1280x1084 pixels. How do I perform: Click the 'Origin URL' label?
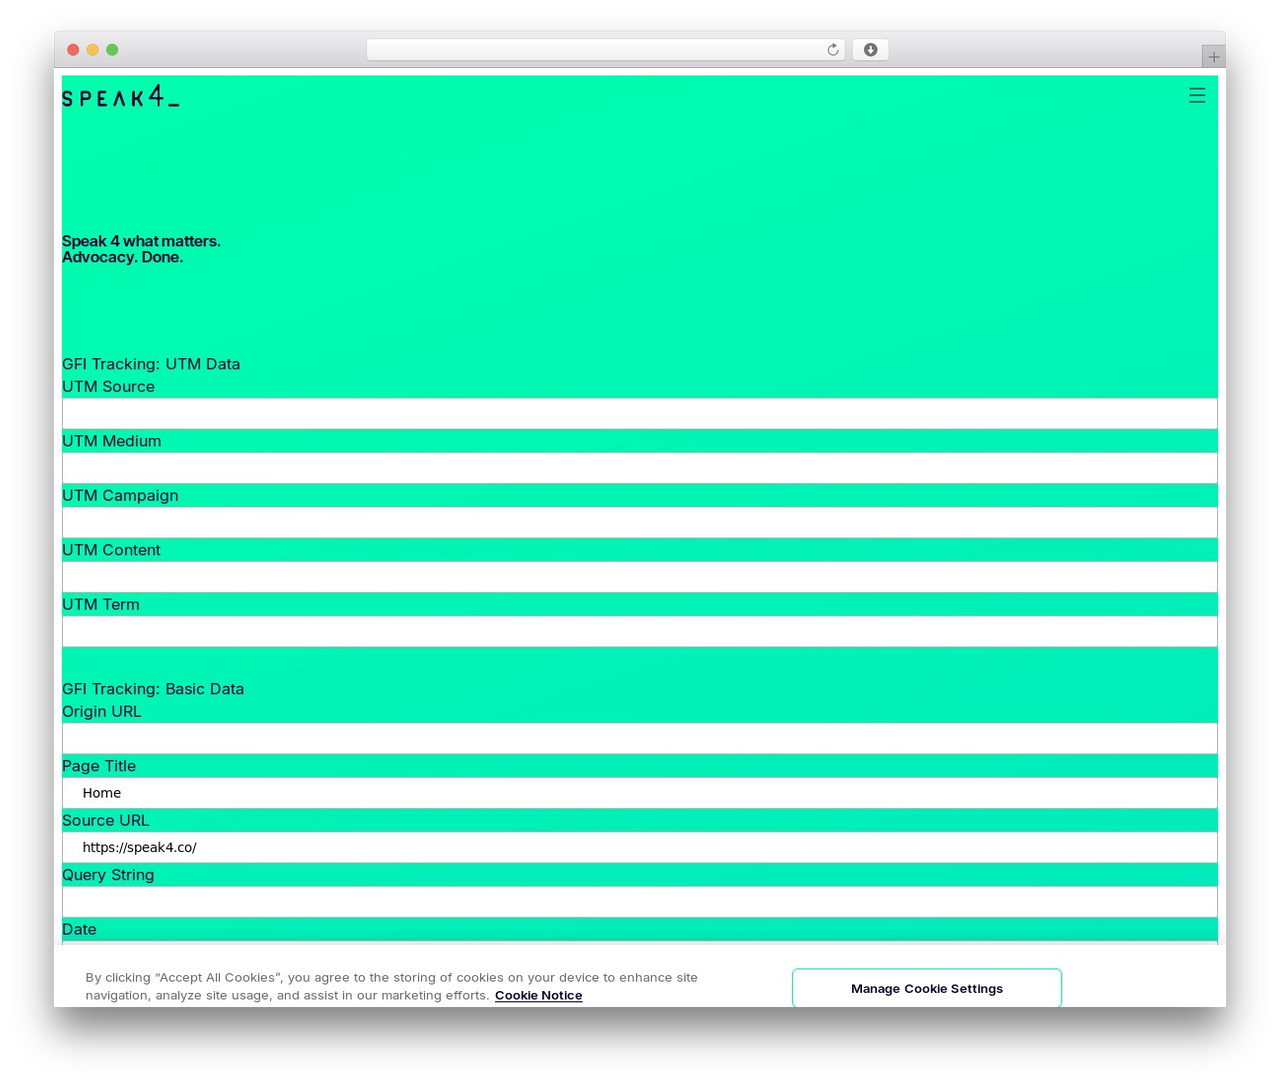pos(102,712)
